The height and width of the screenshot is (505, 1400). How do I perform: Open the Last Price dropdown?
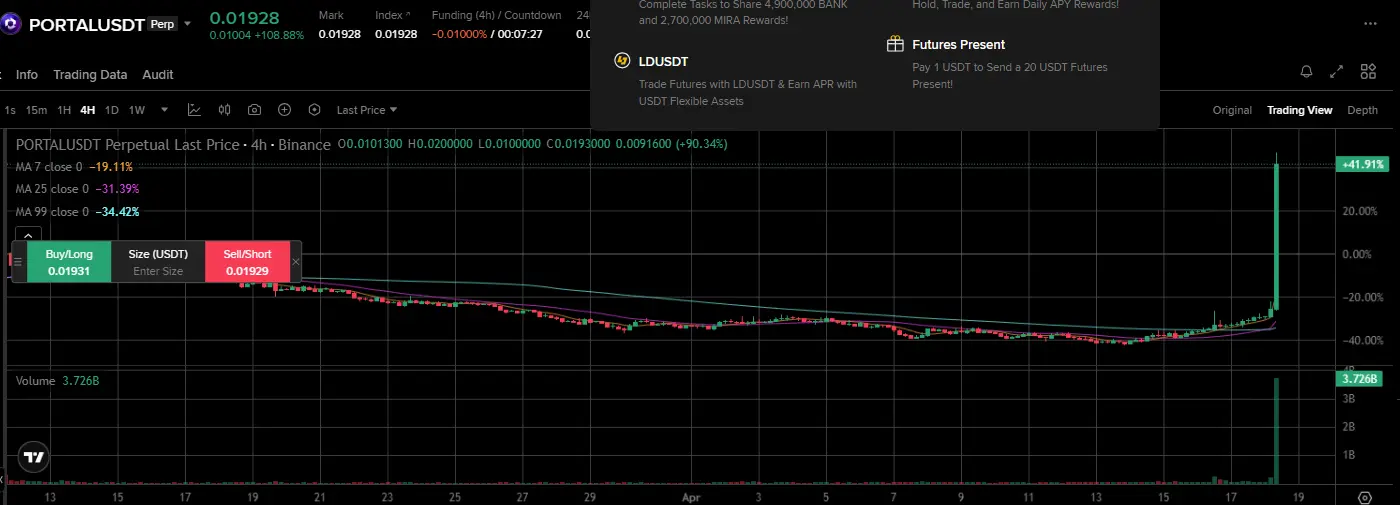pyautogui.click(x=366, y=110)
